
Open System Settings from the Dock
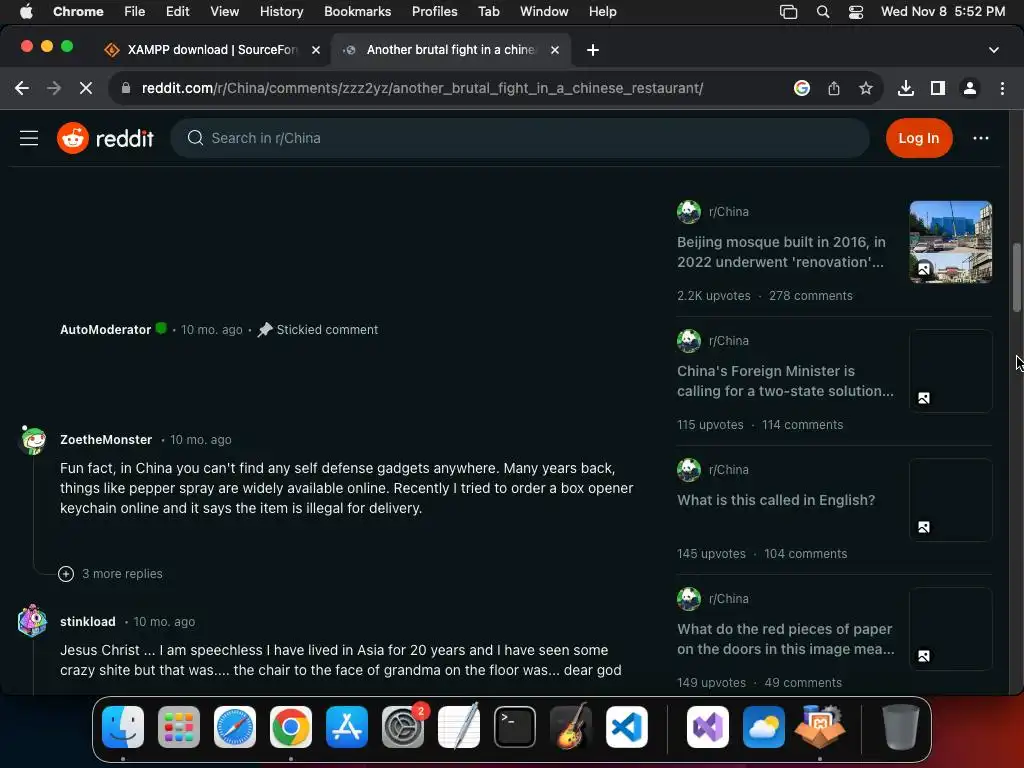[403, 727]
